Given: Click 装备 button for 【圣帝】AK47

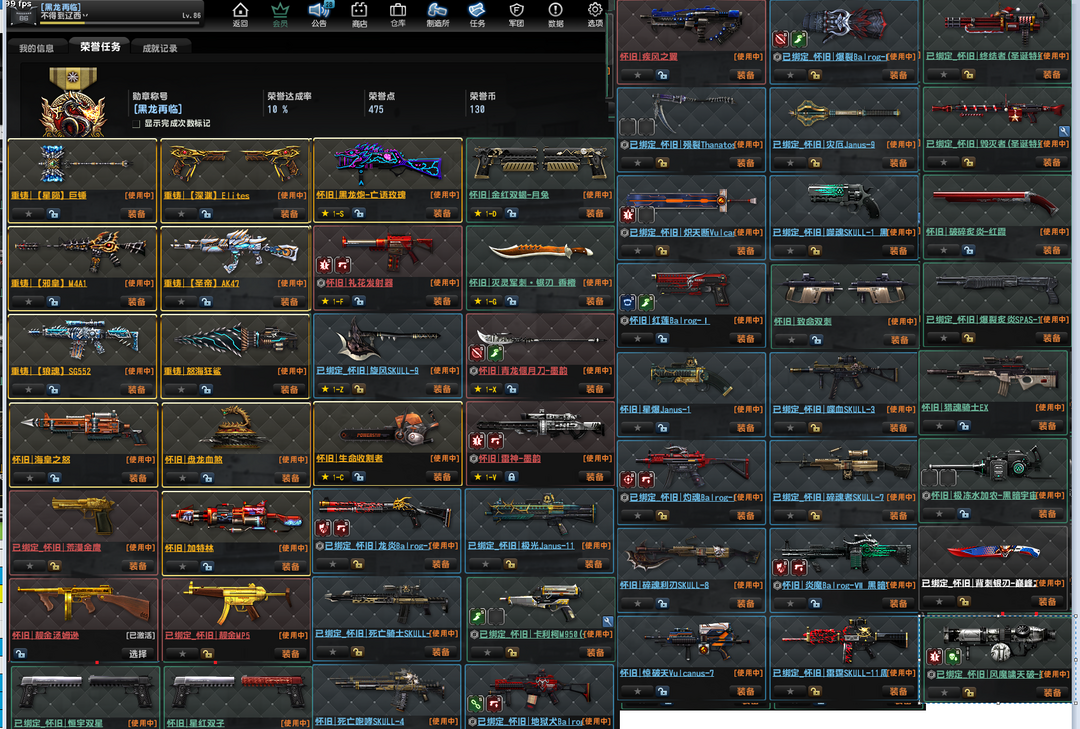Looking at the screenshot, I should click(289, 301).
